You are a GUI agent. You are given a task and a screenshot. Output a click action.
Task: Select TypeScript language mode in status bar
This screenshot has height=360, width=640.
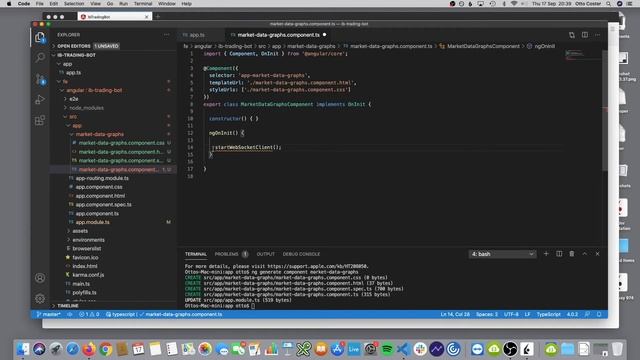pos(549,314)
